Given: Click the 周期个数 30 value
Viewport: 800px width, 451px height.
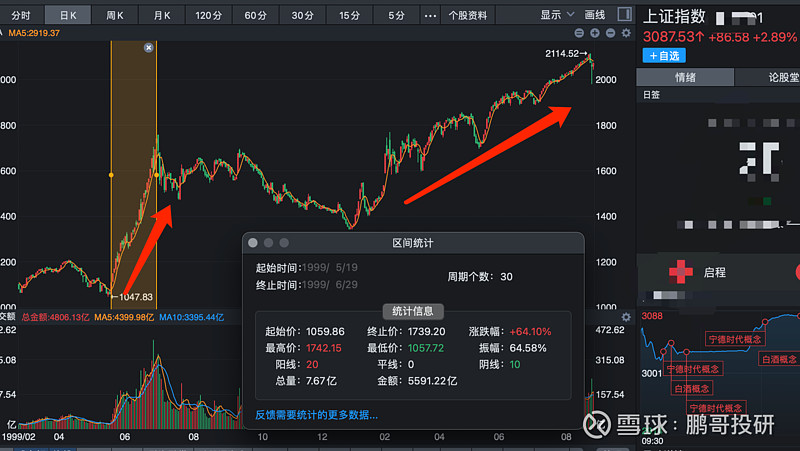Looking at the screenshot, I should [506, 277].
